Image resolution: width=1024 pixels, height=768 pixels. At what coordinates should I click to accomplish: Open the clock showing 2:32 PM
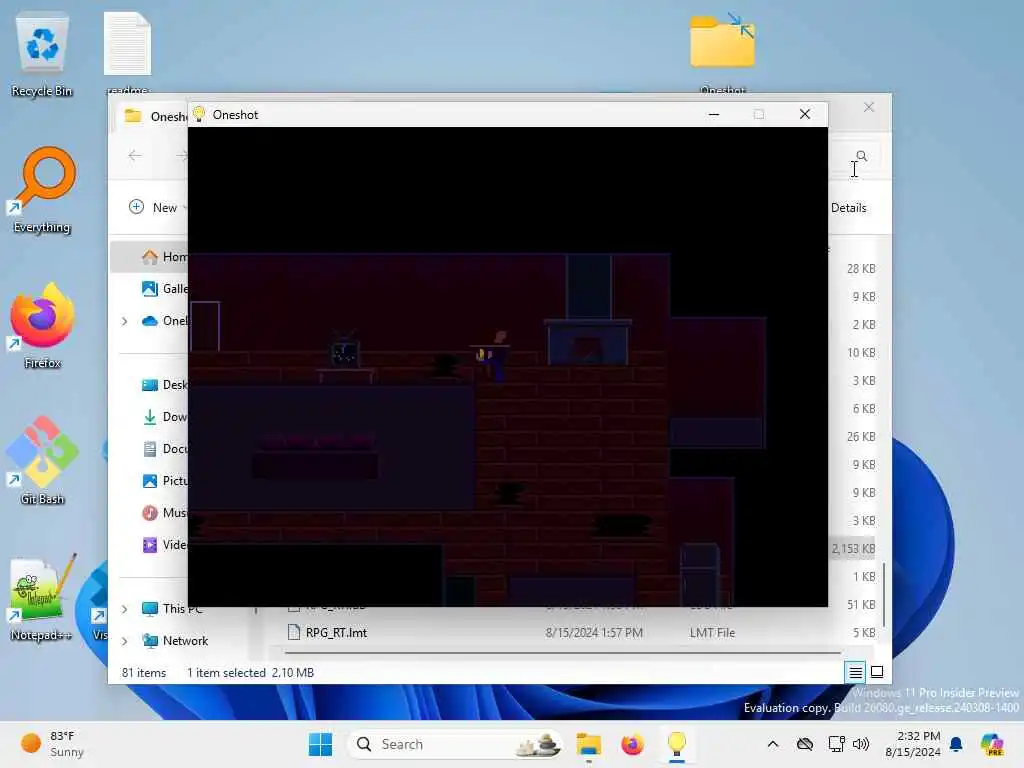(912, 744)
